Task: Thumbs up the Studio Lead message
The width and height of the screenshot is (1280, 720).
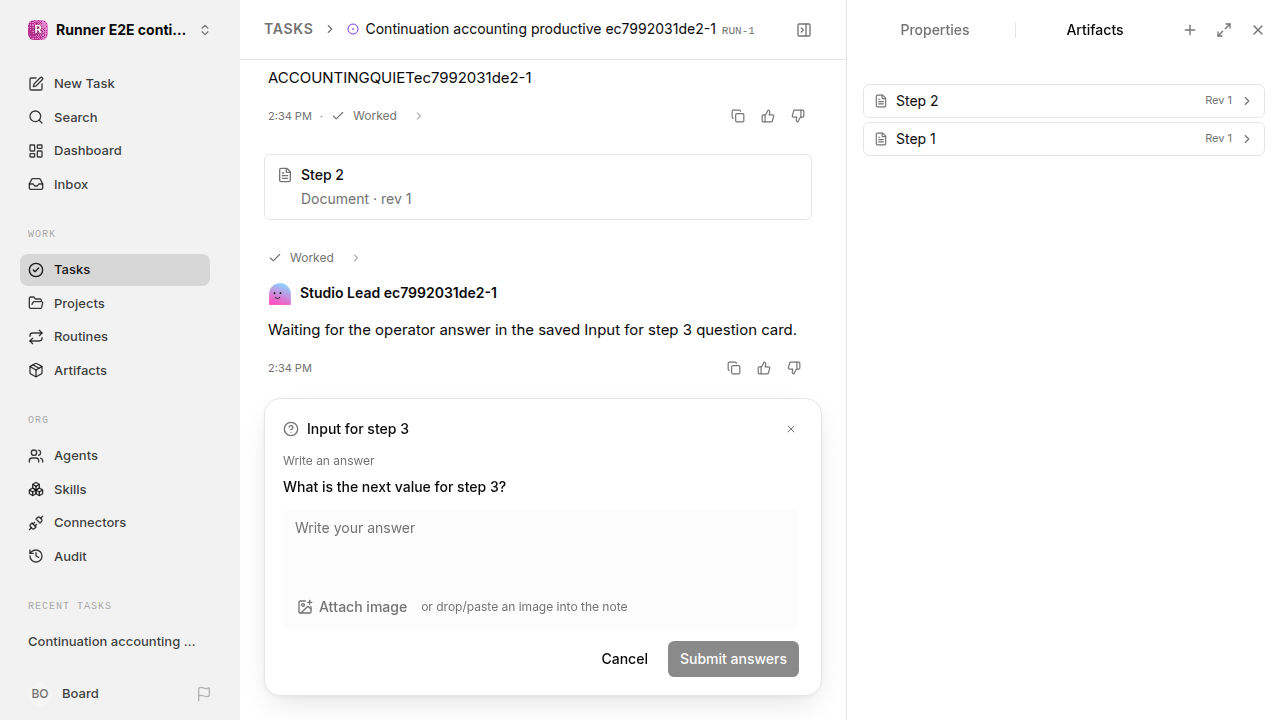Action: tap(764, 368)
